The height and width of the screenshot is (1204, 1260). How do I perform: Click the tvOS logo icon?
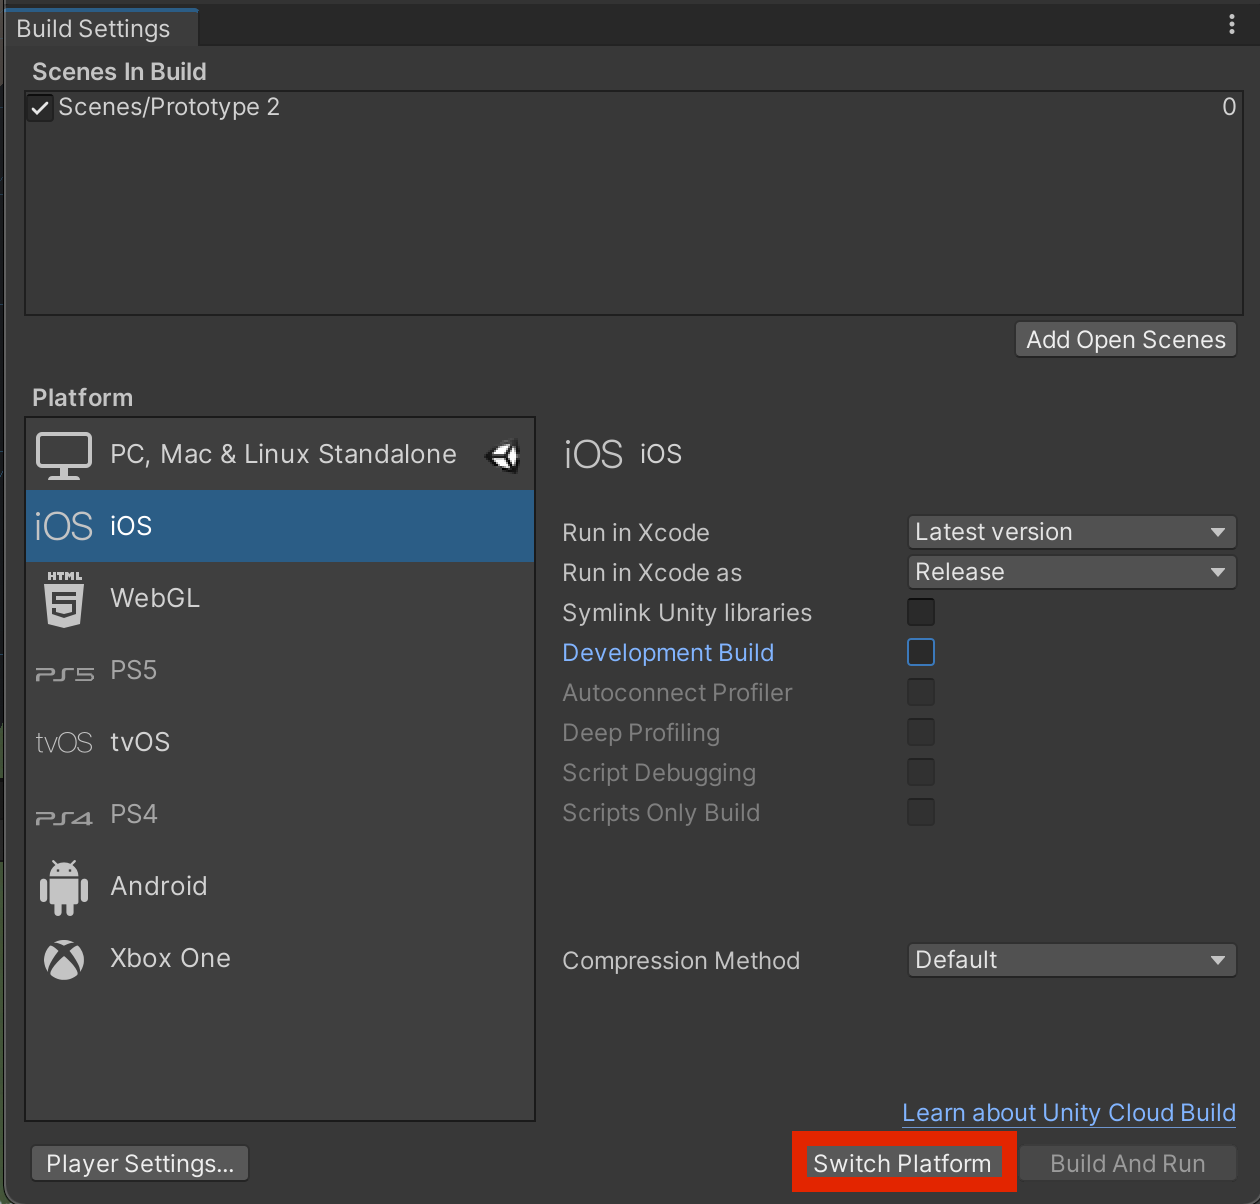pos(64,742)
